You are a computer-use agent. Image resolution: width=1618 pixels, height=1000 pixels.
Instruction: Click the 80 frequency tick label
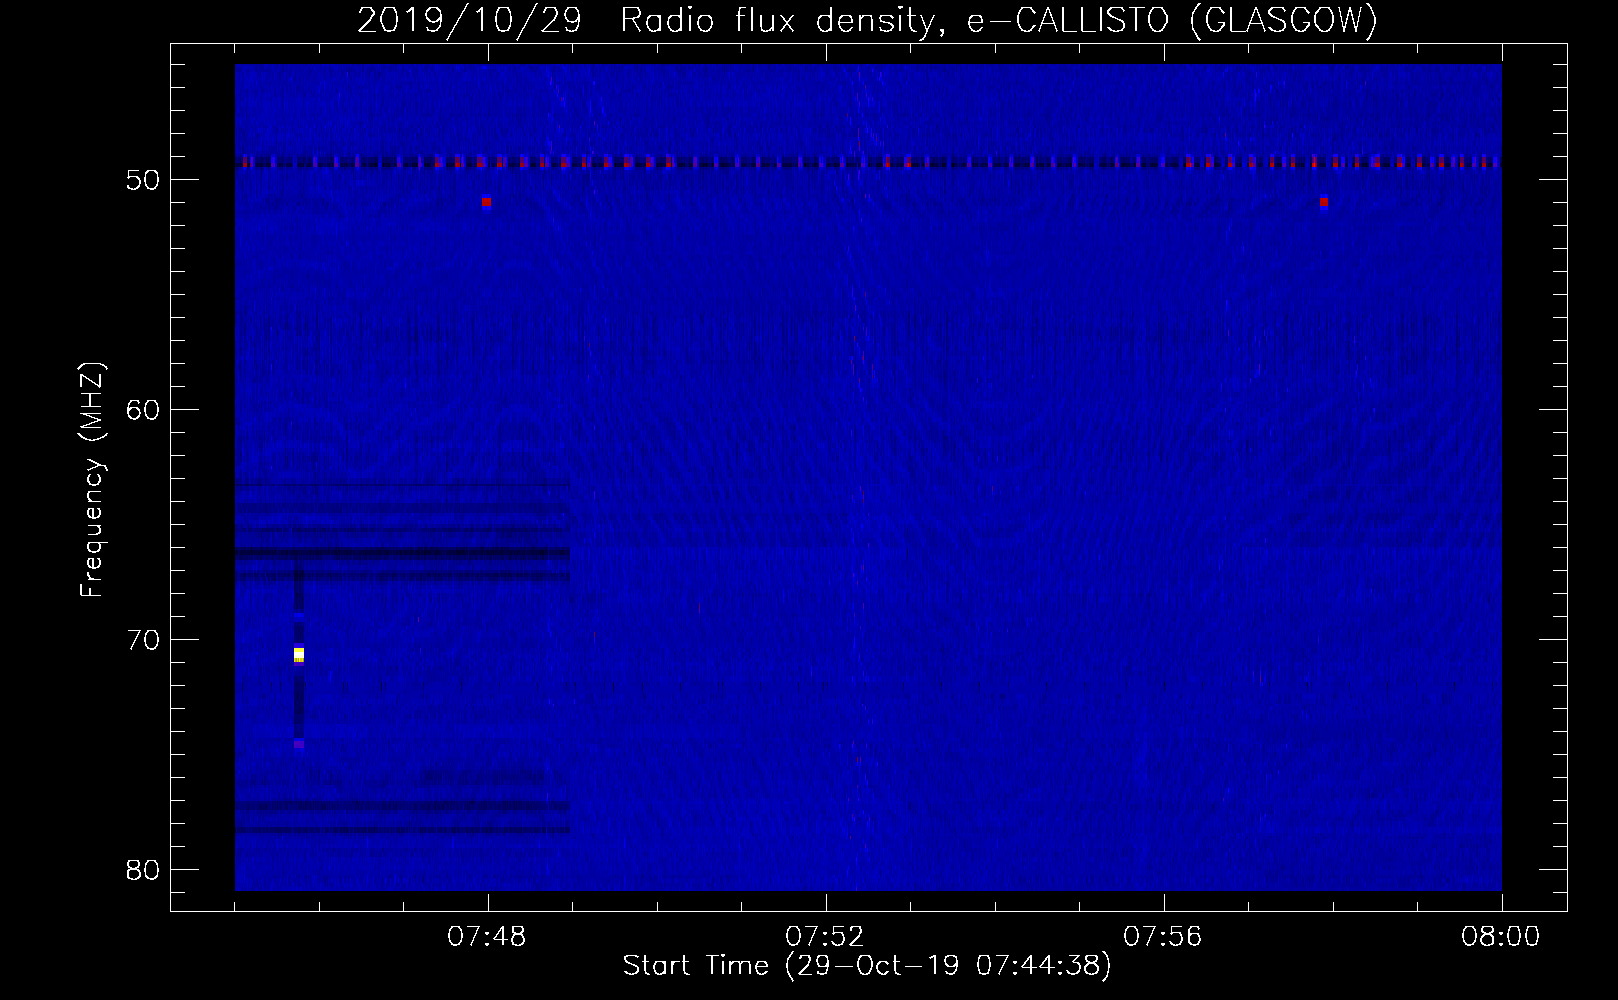pyautogui.click(x=143, y=869)
